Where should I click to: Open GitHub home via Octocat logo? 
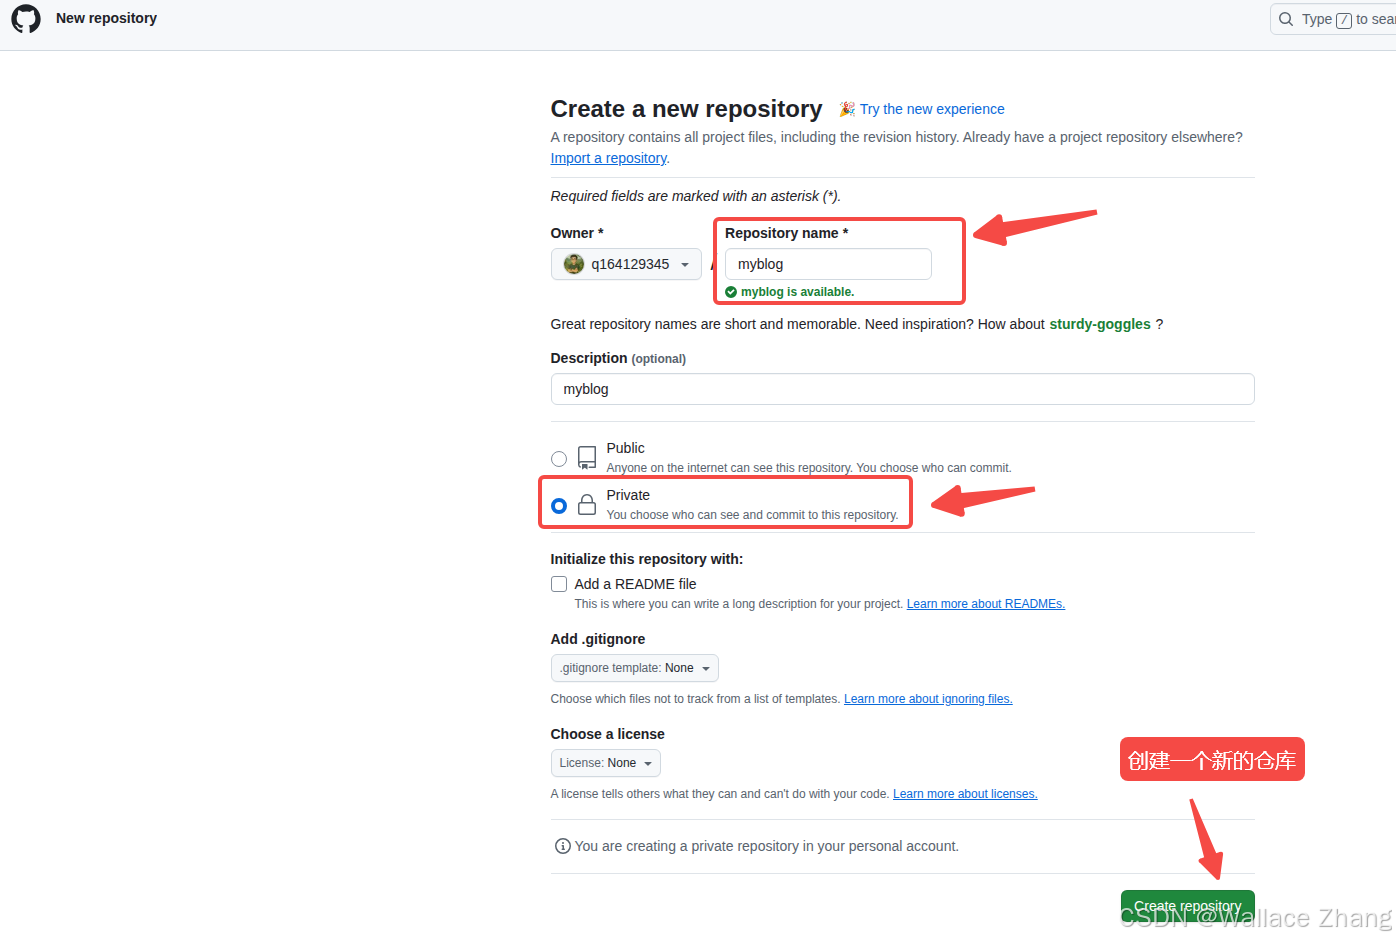[26, 19]
